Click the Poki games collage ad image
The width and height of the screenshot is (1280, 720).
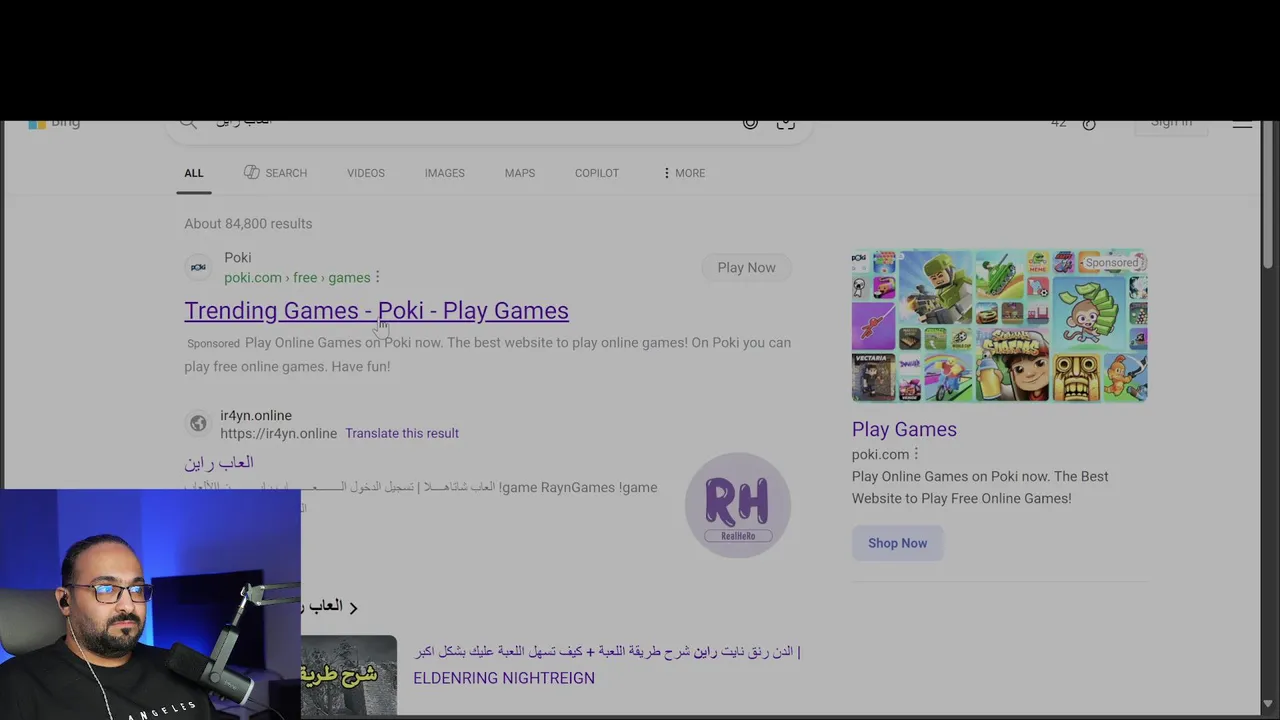coord(999,326)
